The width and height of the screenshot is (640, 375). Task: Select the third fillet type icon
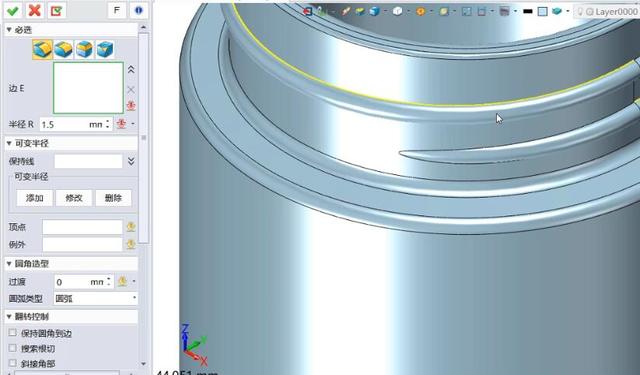pyautogui.click(x=84, y=49)
